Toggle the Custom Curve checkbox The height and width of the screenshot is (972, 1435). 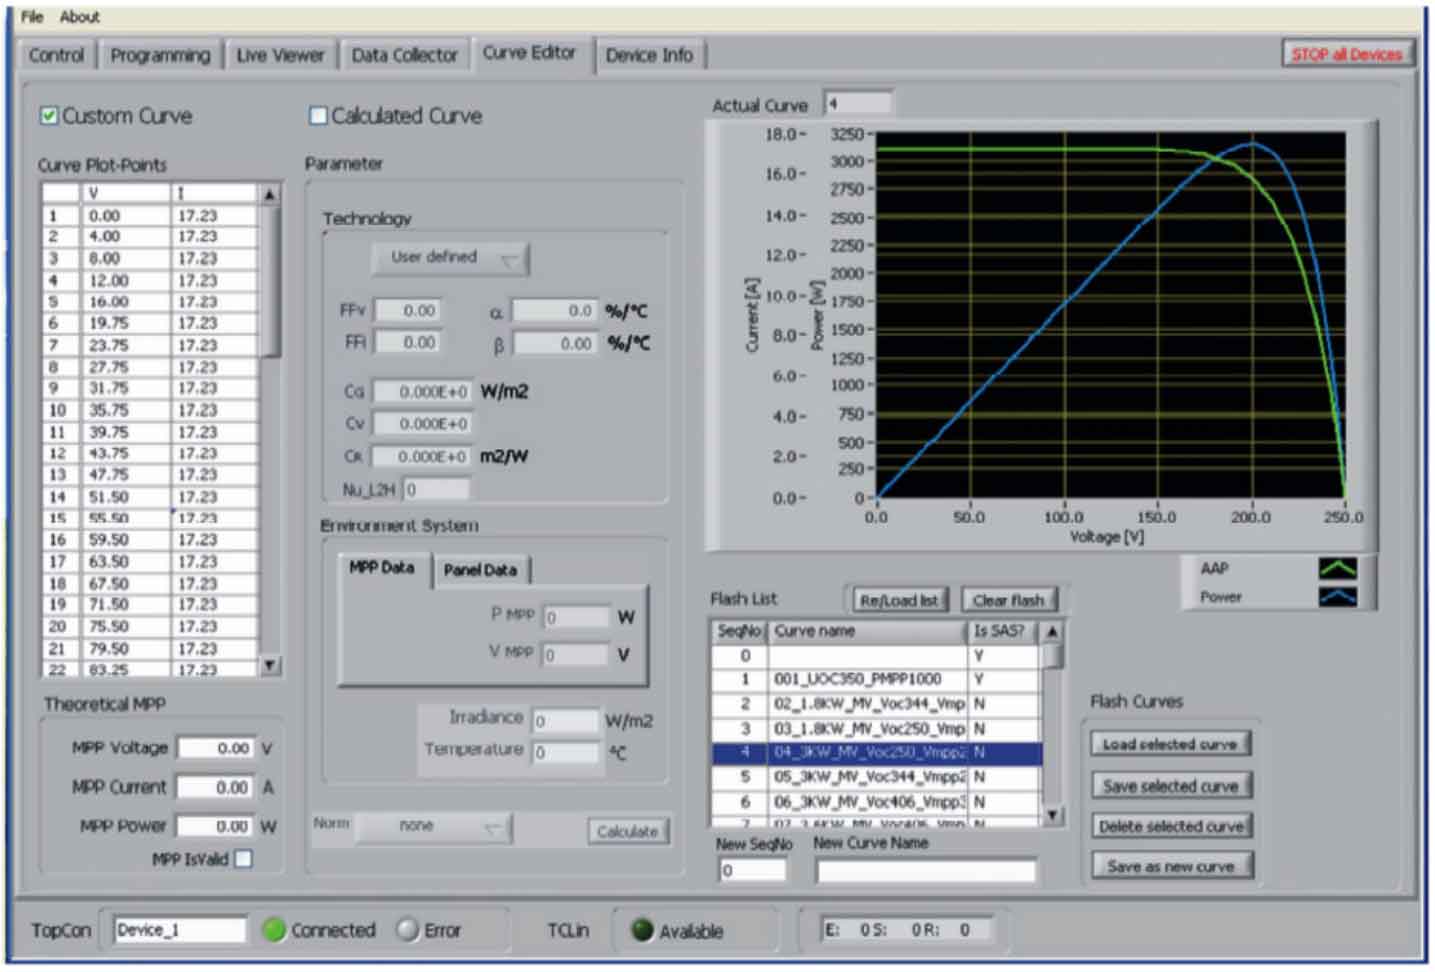pyautogui.click(x=48, y=116)
